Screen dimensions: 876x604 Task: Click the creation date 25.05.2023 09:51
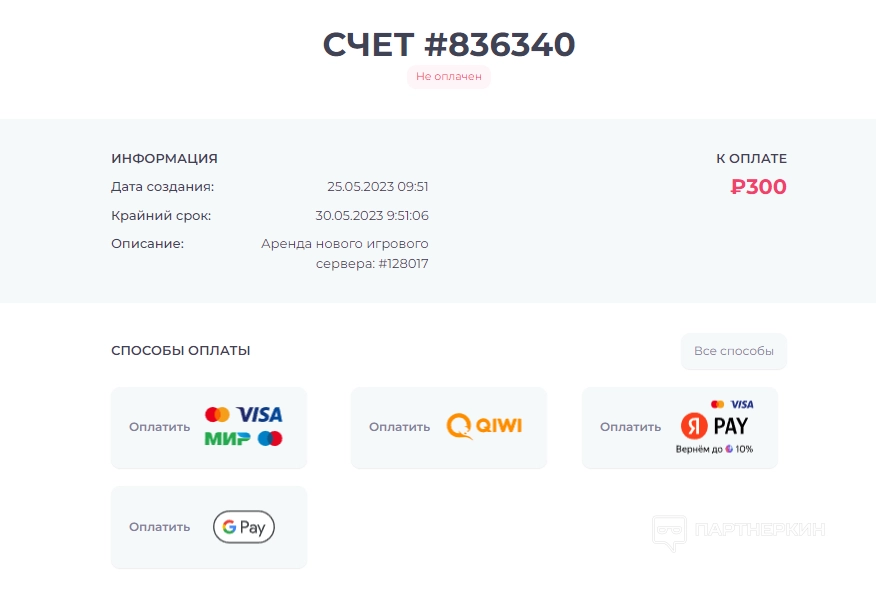378,187
